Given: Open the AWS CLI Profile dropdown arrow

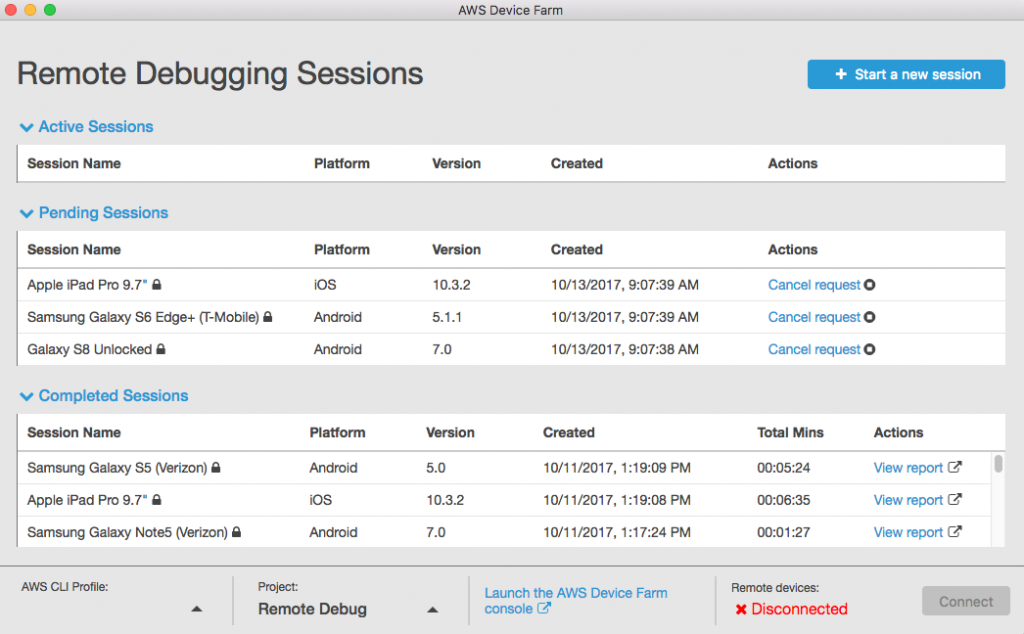Looking at the screenshot, I should (197, 609).
